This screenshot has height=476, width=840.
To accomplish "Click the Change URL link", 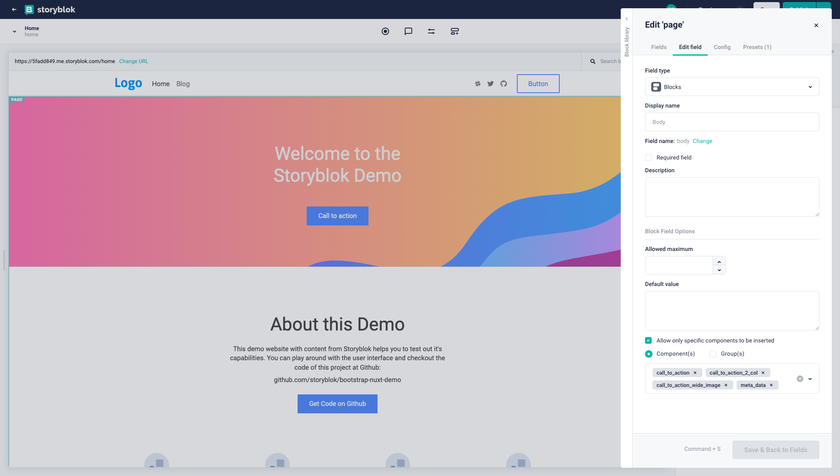I will (133, 61).
